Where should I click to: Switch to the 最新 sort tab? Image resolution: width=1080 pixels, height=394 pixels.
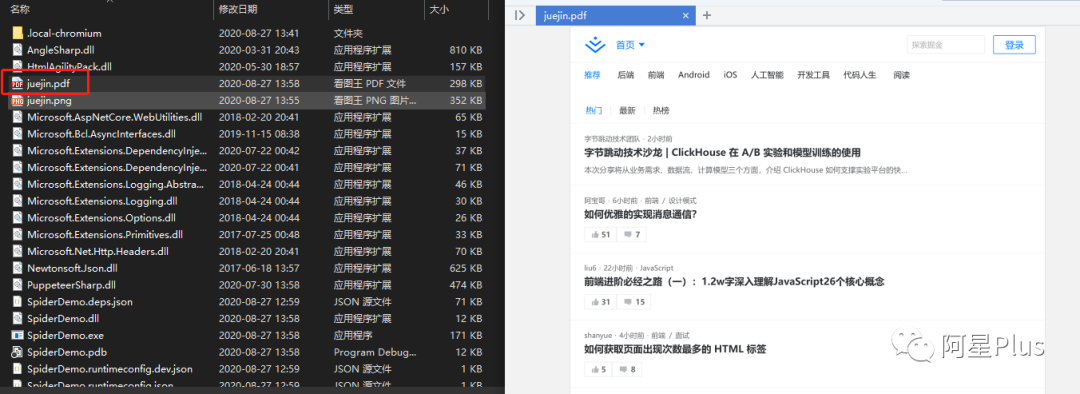tap(627, 110)
